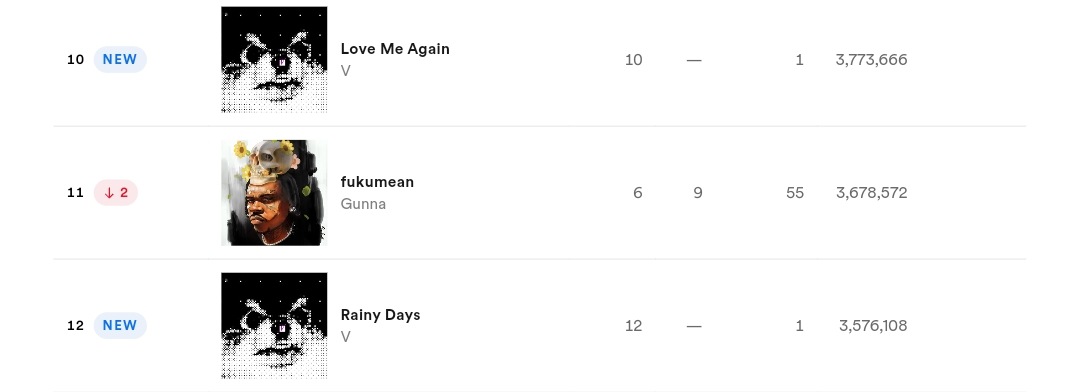Open the Rainy Days album cover
1080x392 pixels.
274,326
